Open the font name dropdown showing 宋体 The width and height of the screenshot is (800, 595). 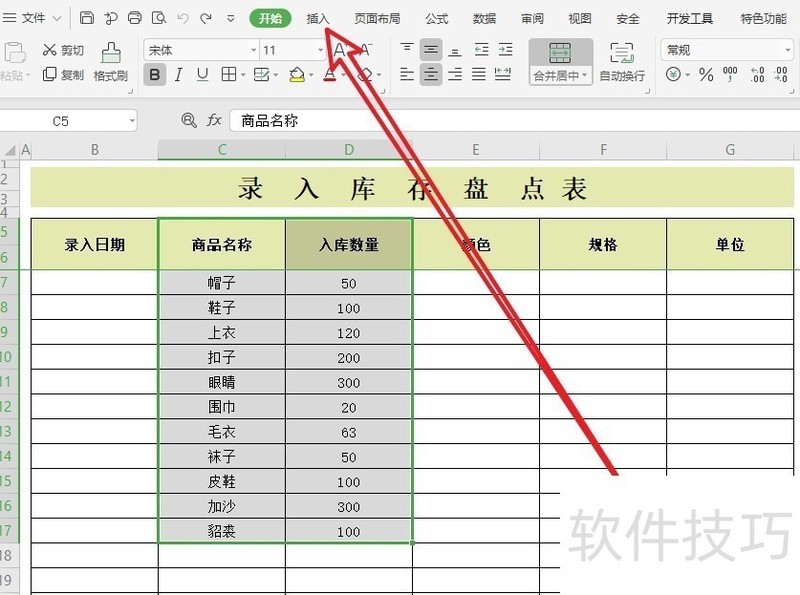tap(201, 50)
